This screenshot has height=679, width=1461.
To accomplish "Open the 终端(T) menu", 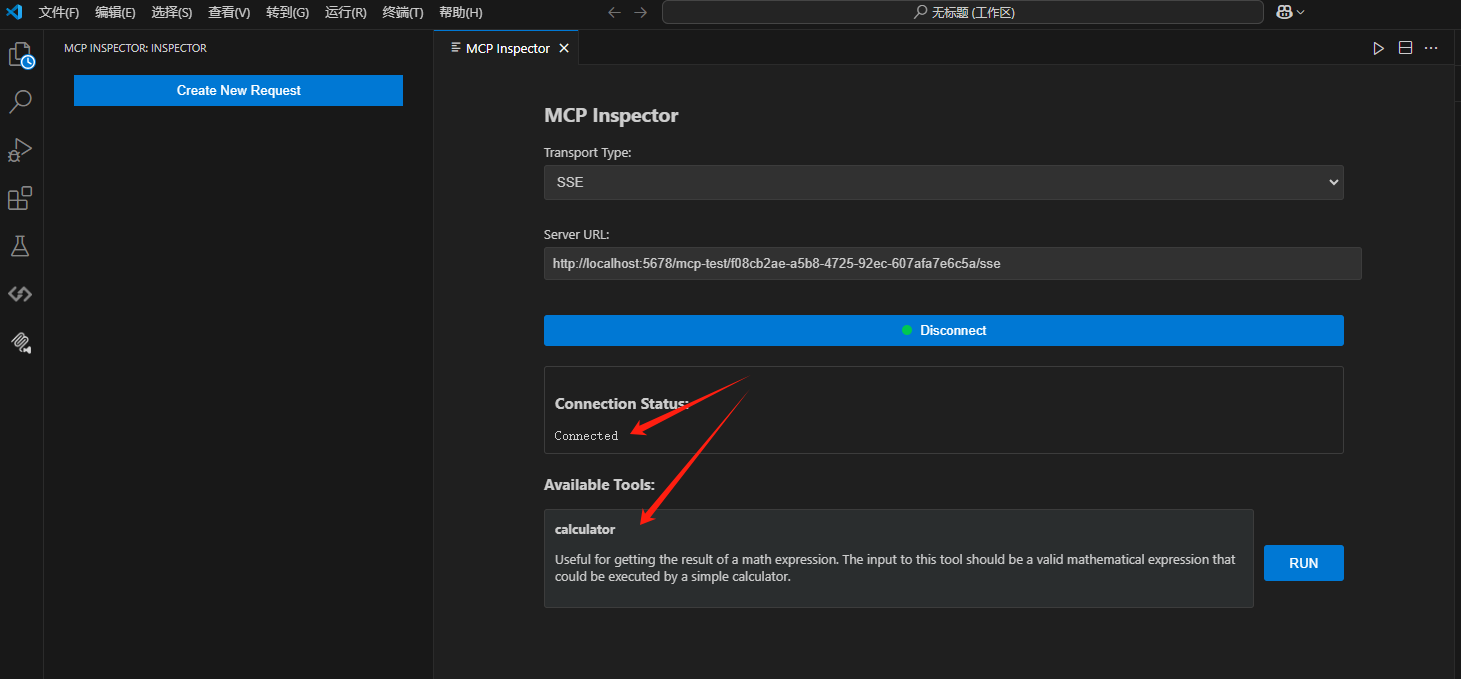I will [403, 12].
